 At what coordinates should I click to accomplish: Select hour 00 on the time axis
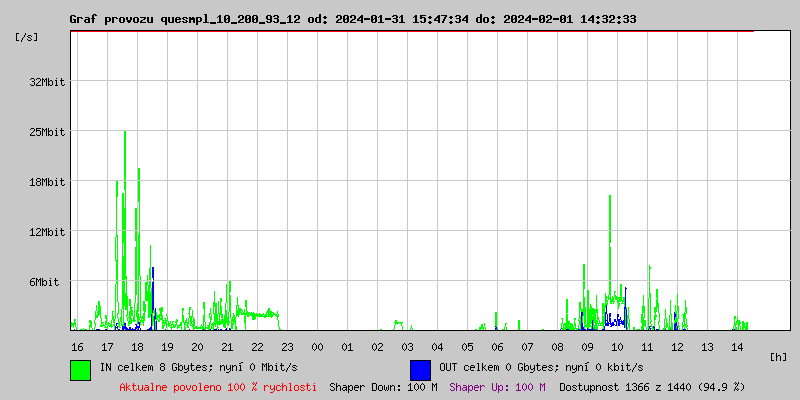click(x=317, y=347)
